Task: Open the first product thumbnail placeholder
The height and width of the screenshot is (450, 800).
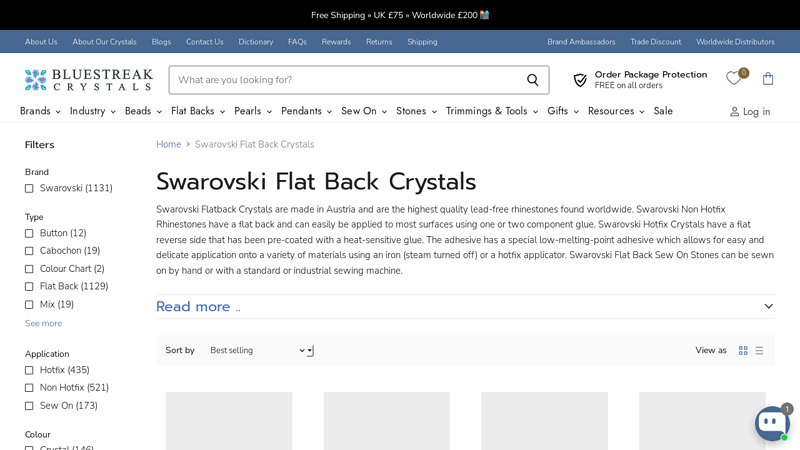Action: point(229,421)
